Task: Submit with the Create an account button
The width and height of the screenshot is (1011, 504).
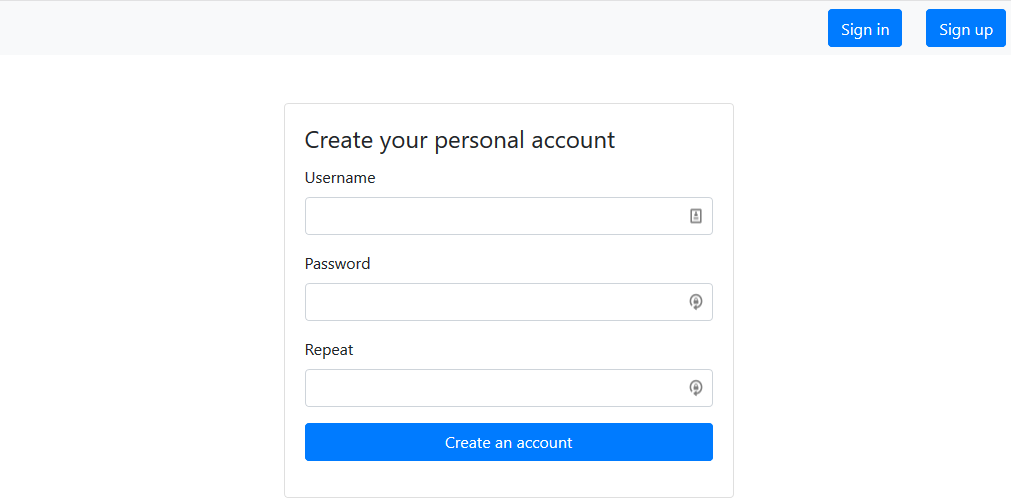Action: (x=508, y=442)
